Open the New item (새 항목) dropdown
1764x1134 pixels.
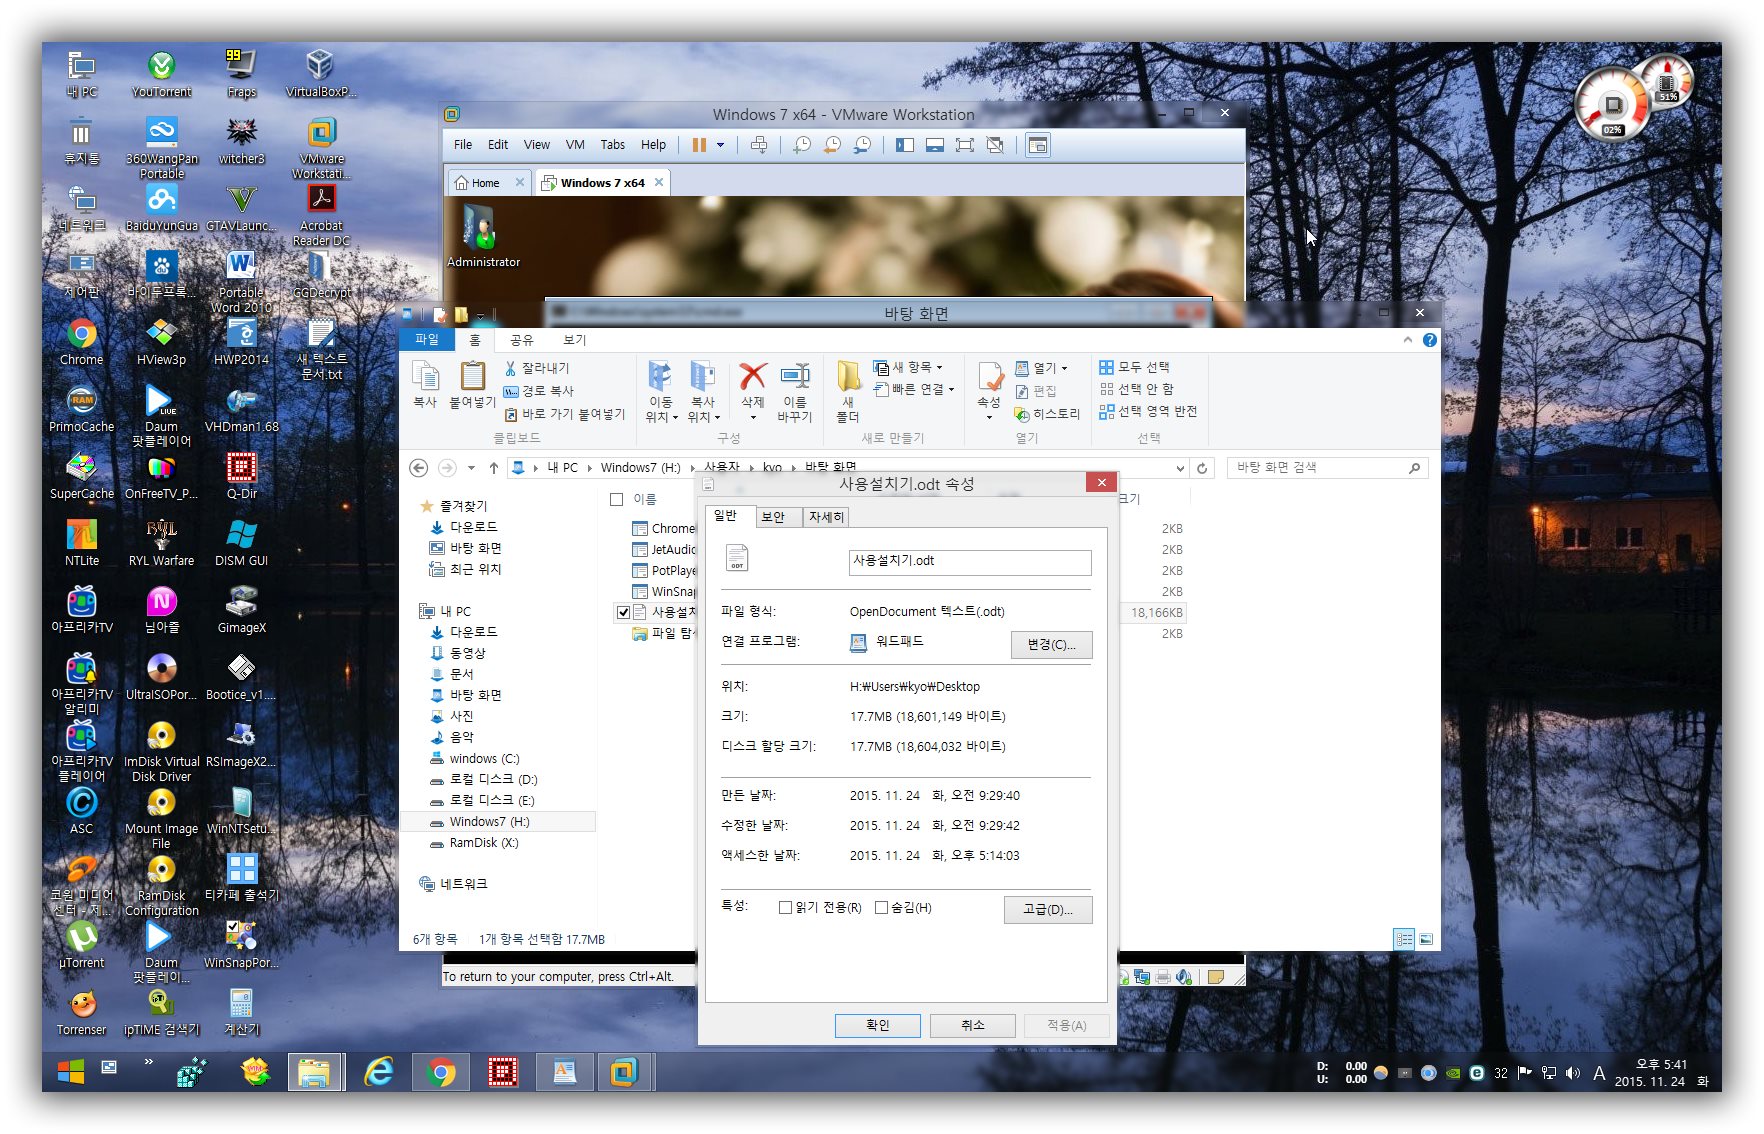[908, 367]
